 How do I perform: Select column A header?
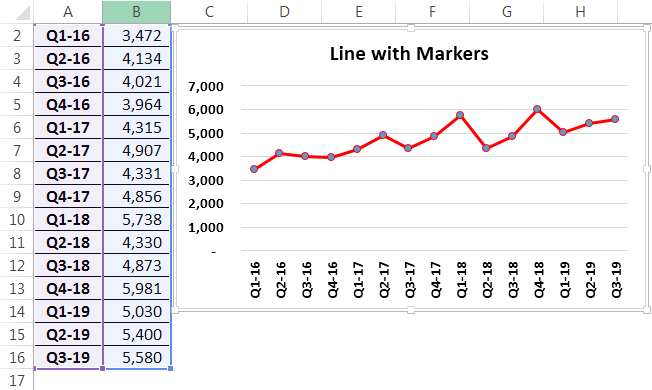click(68, 12)
